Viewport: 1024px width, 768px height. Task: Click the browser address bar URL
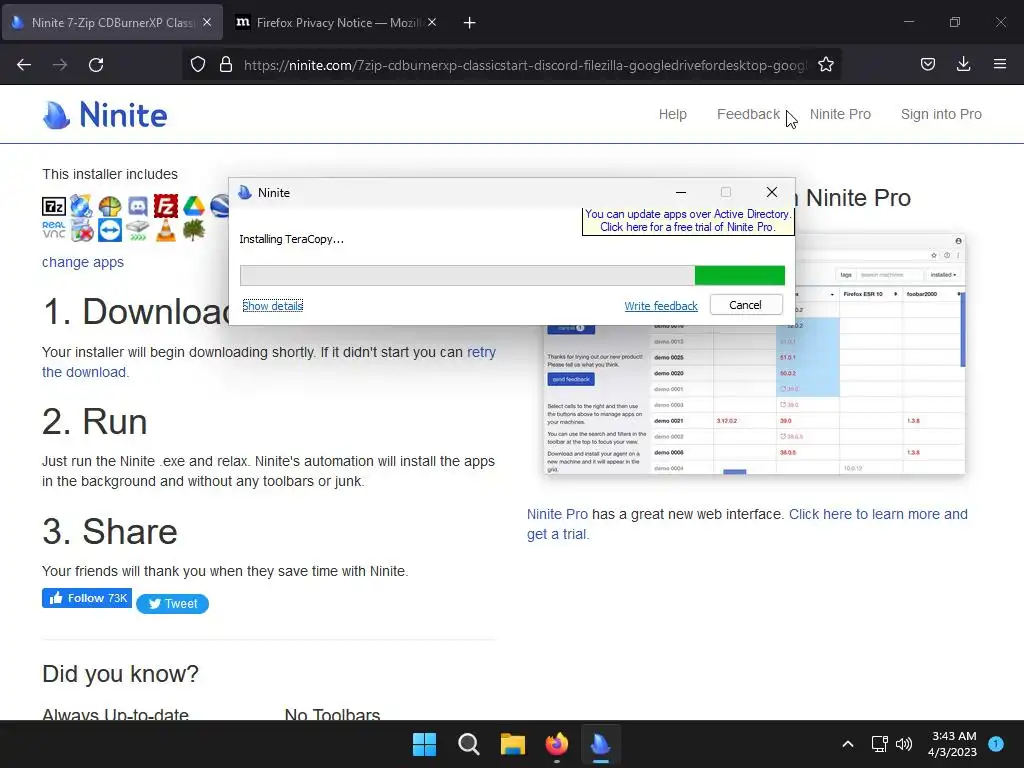coord(525,65)
